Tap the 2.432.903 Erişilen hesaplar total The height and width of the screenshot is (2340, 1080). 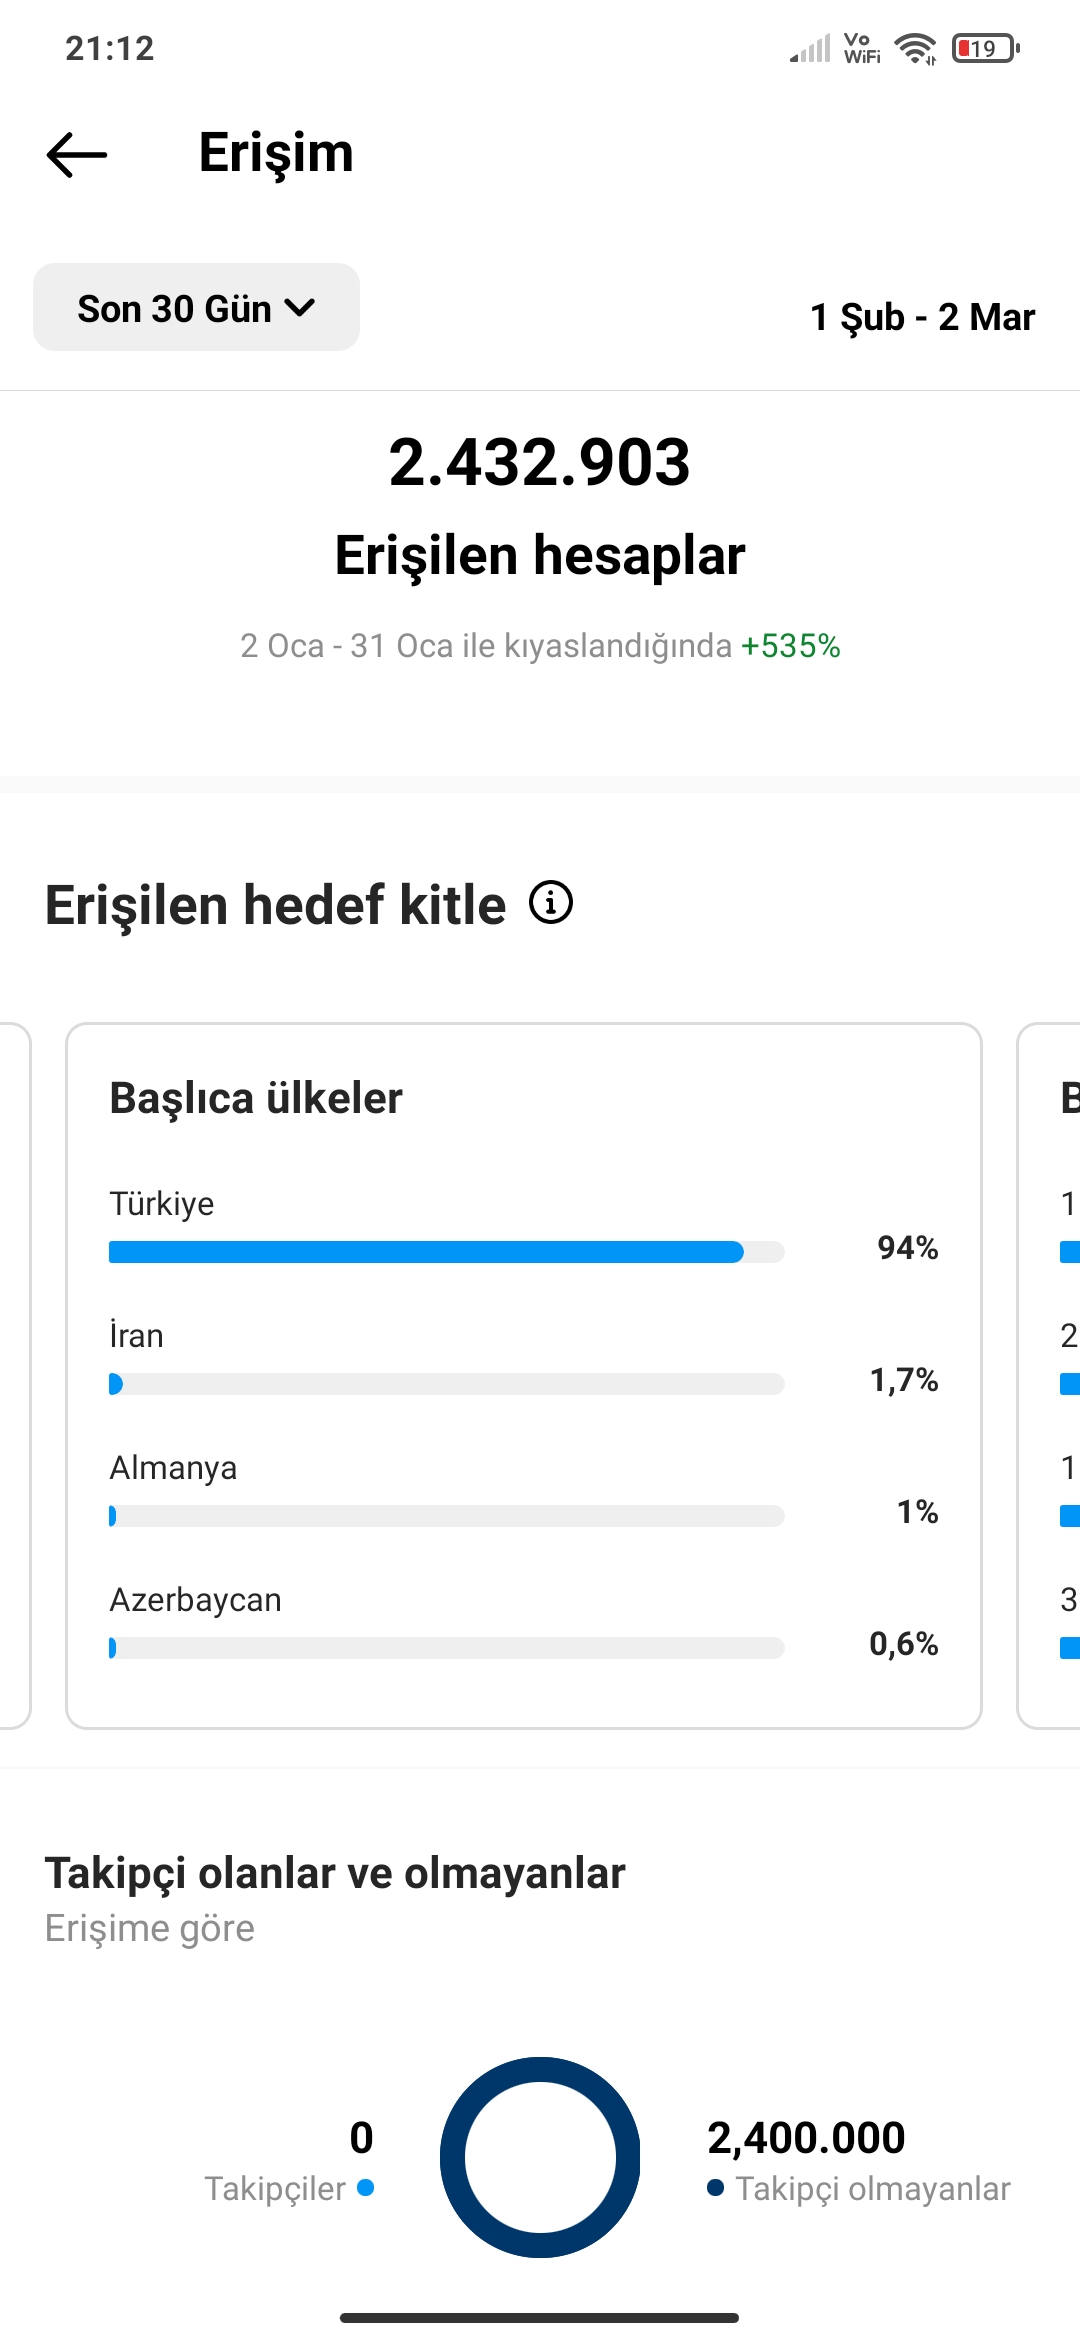click(540, 507)
